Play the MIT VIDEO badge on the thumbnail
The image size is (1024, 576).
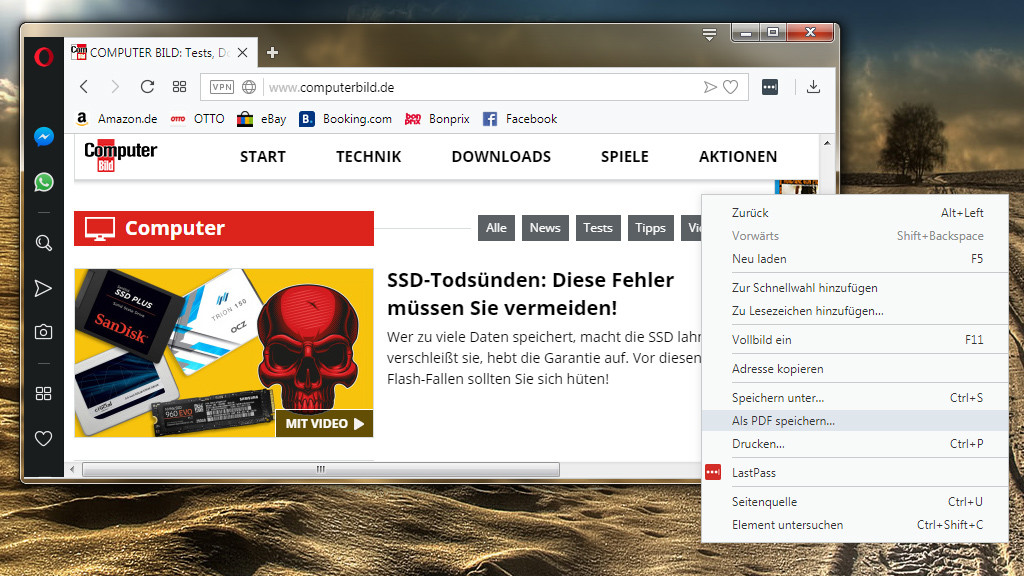(x=325, y=424)
